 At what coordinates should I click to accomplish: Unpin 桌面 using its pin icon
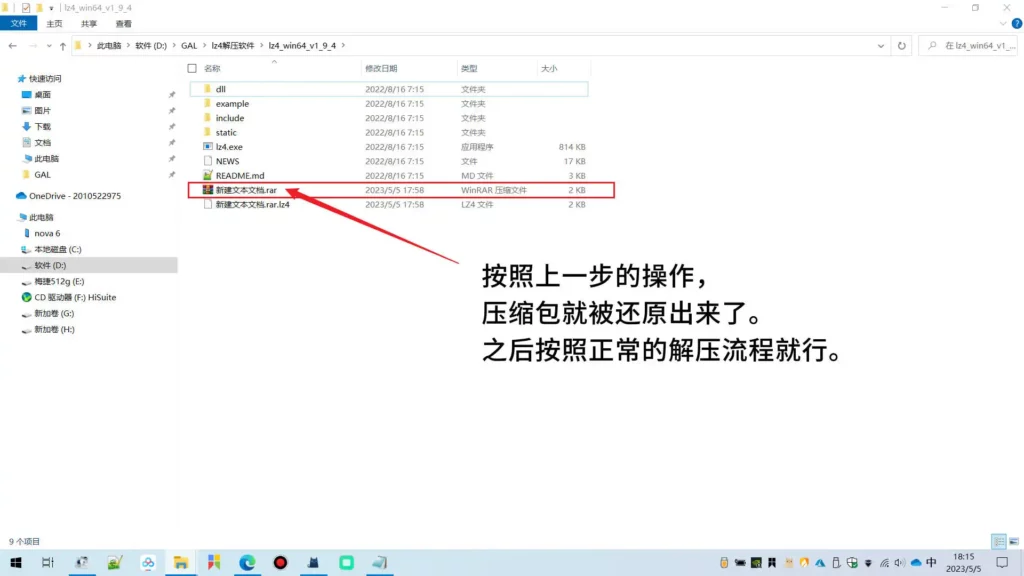[x=172, y=95]
